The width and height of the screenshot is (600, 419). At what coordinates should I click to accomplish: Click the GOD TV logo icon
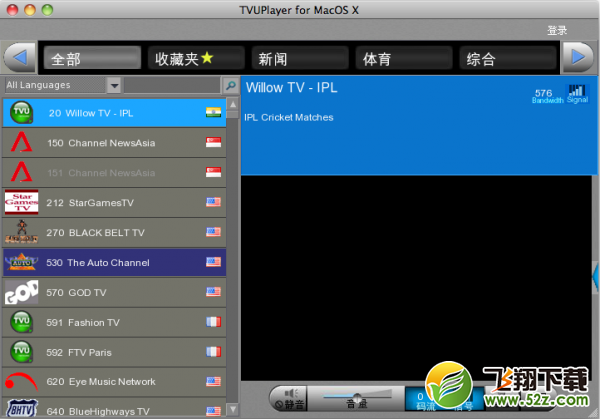[21, 292]
